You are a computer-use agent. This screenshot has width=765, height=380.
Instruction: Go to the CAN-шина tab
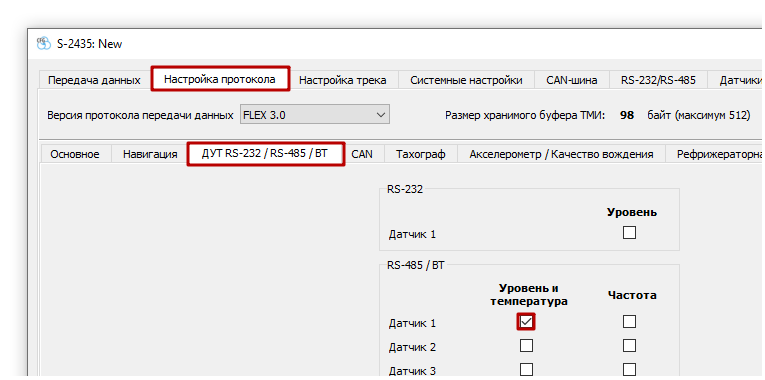[572, 80]
